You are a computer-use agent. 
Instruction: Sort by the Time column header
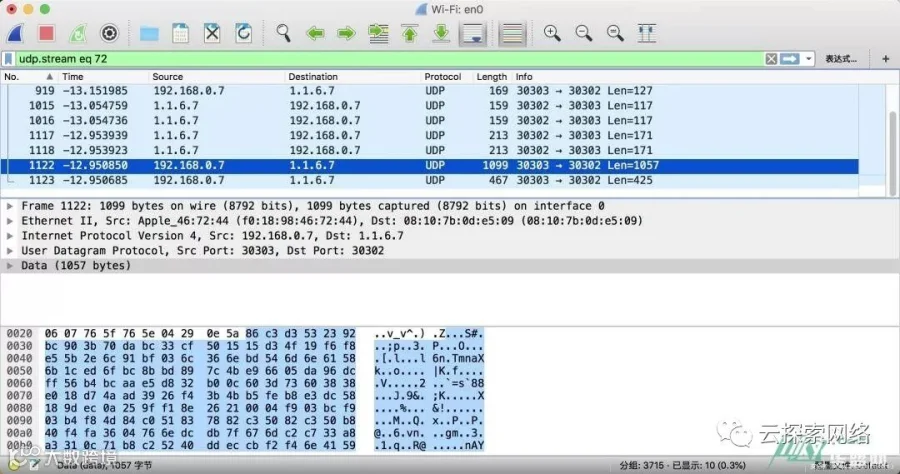click(103, 76)
